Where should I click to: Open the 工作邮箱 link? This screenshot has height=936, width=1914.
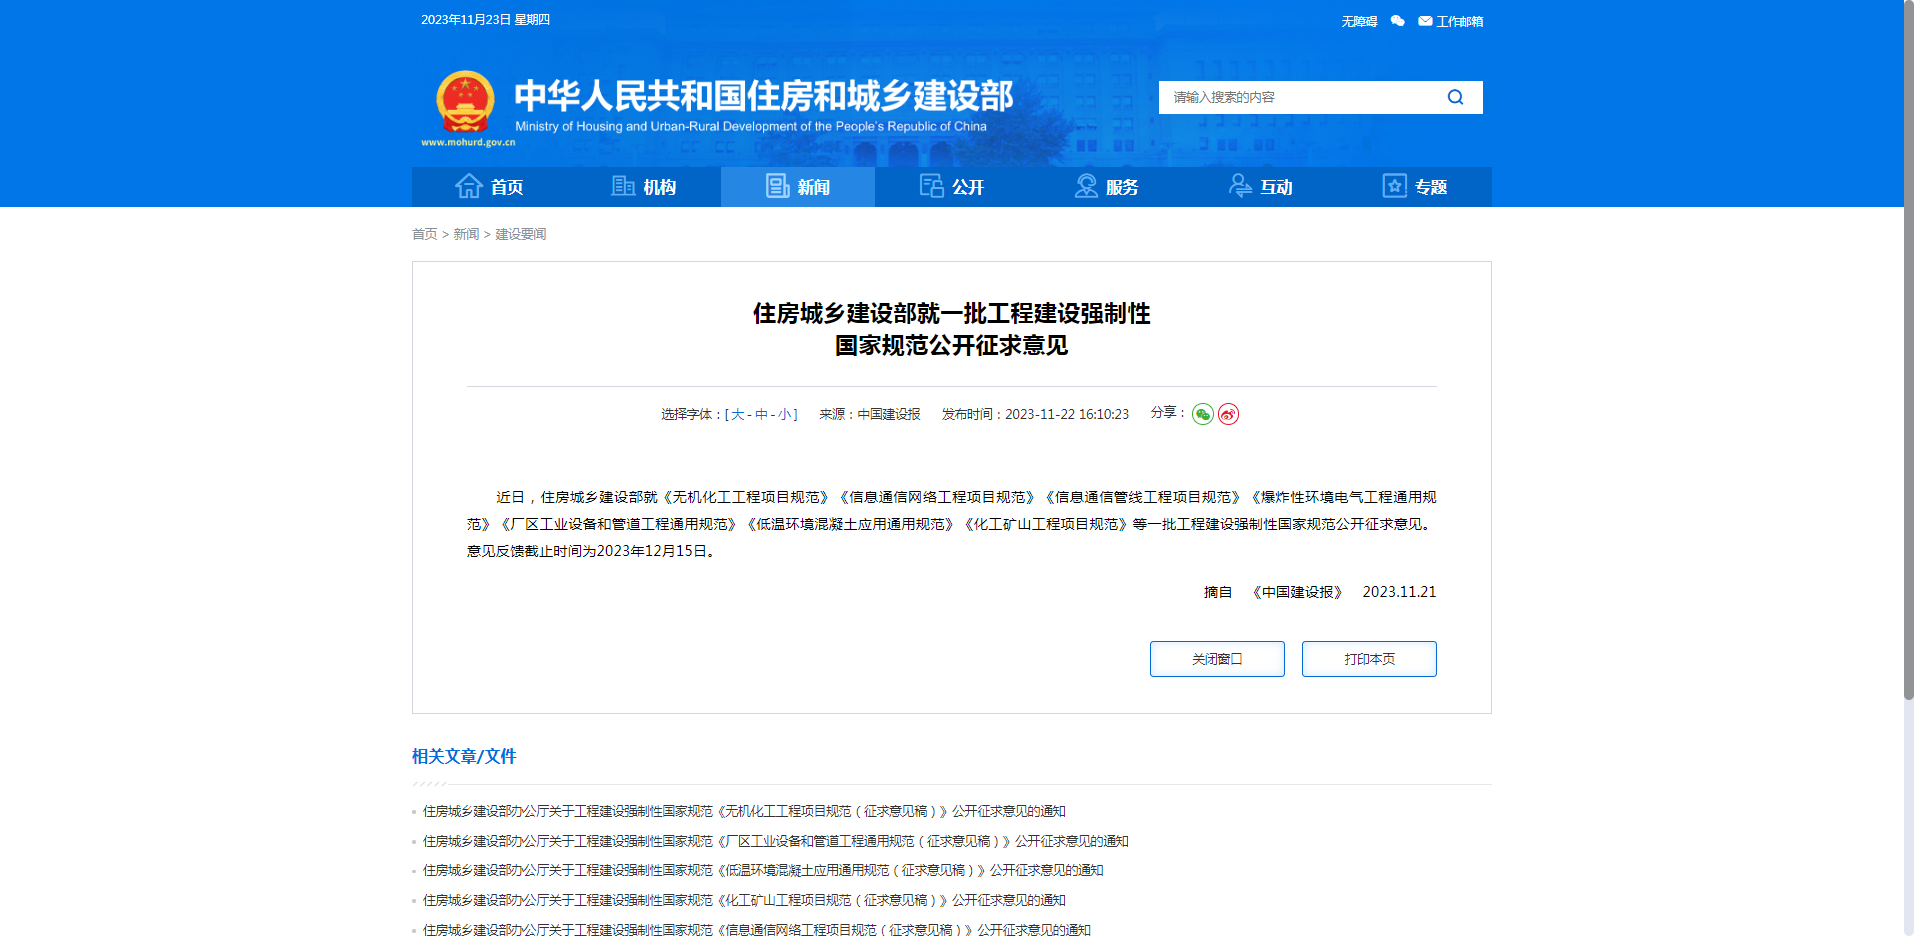(1459, 21)
